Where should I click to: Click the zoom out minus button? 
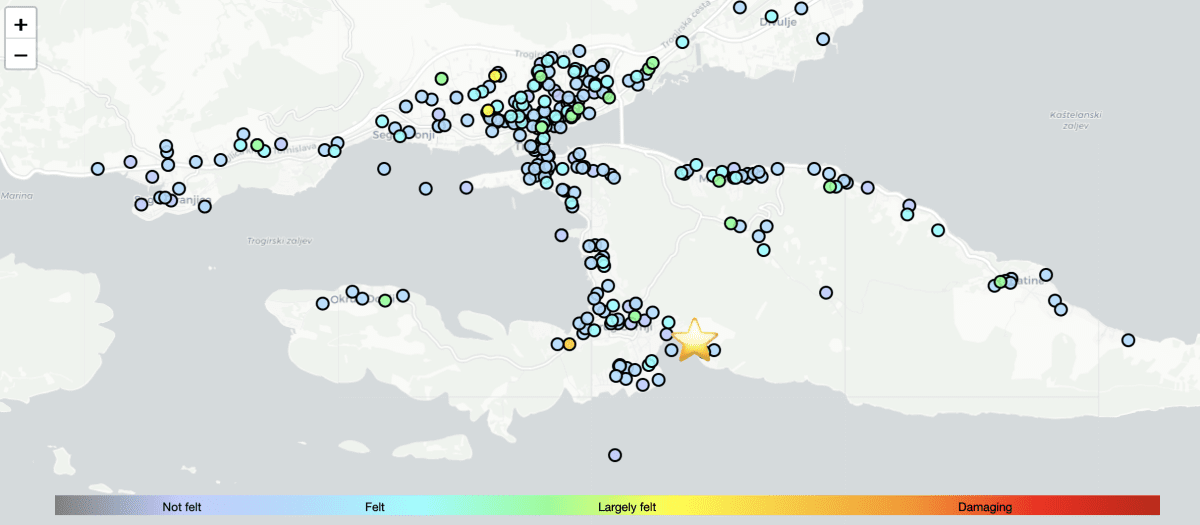coord(21,54)
